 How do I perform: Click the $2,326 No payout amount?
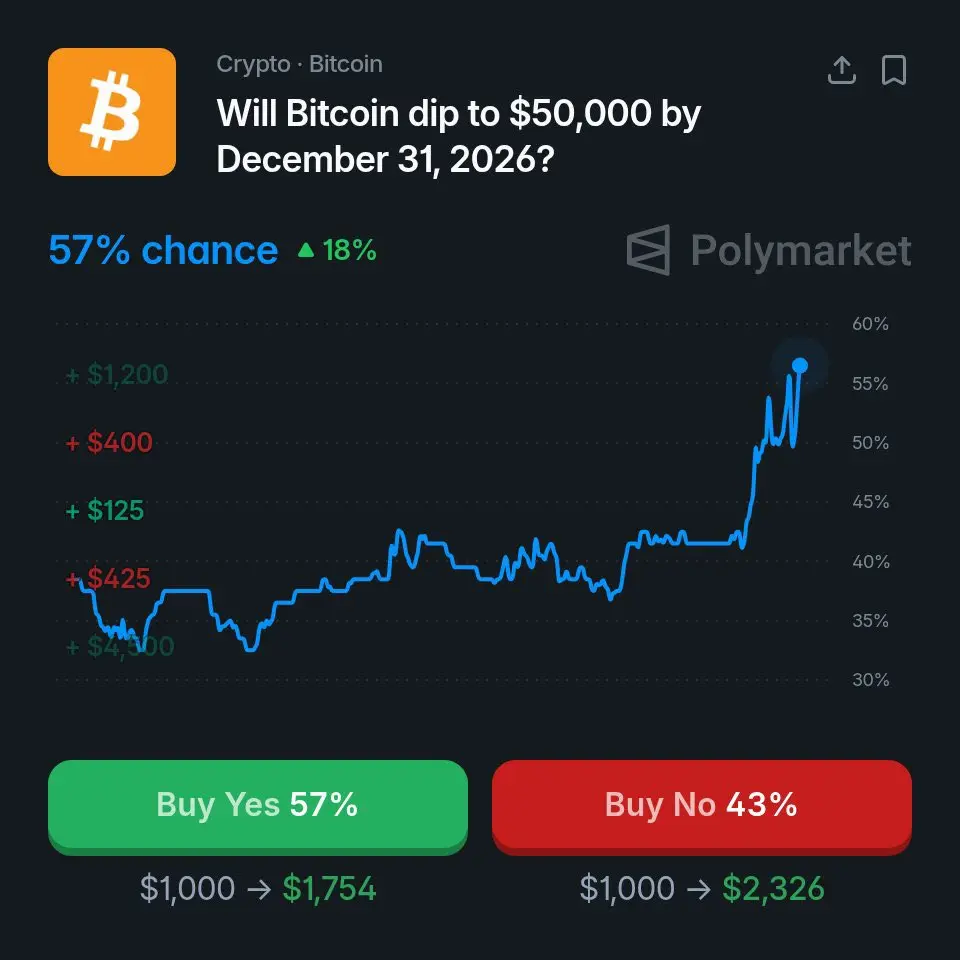click(773, 888)
